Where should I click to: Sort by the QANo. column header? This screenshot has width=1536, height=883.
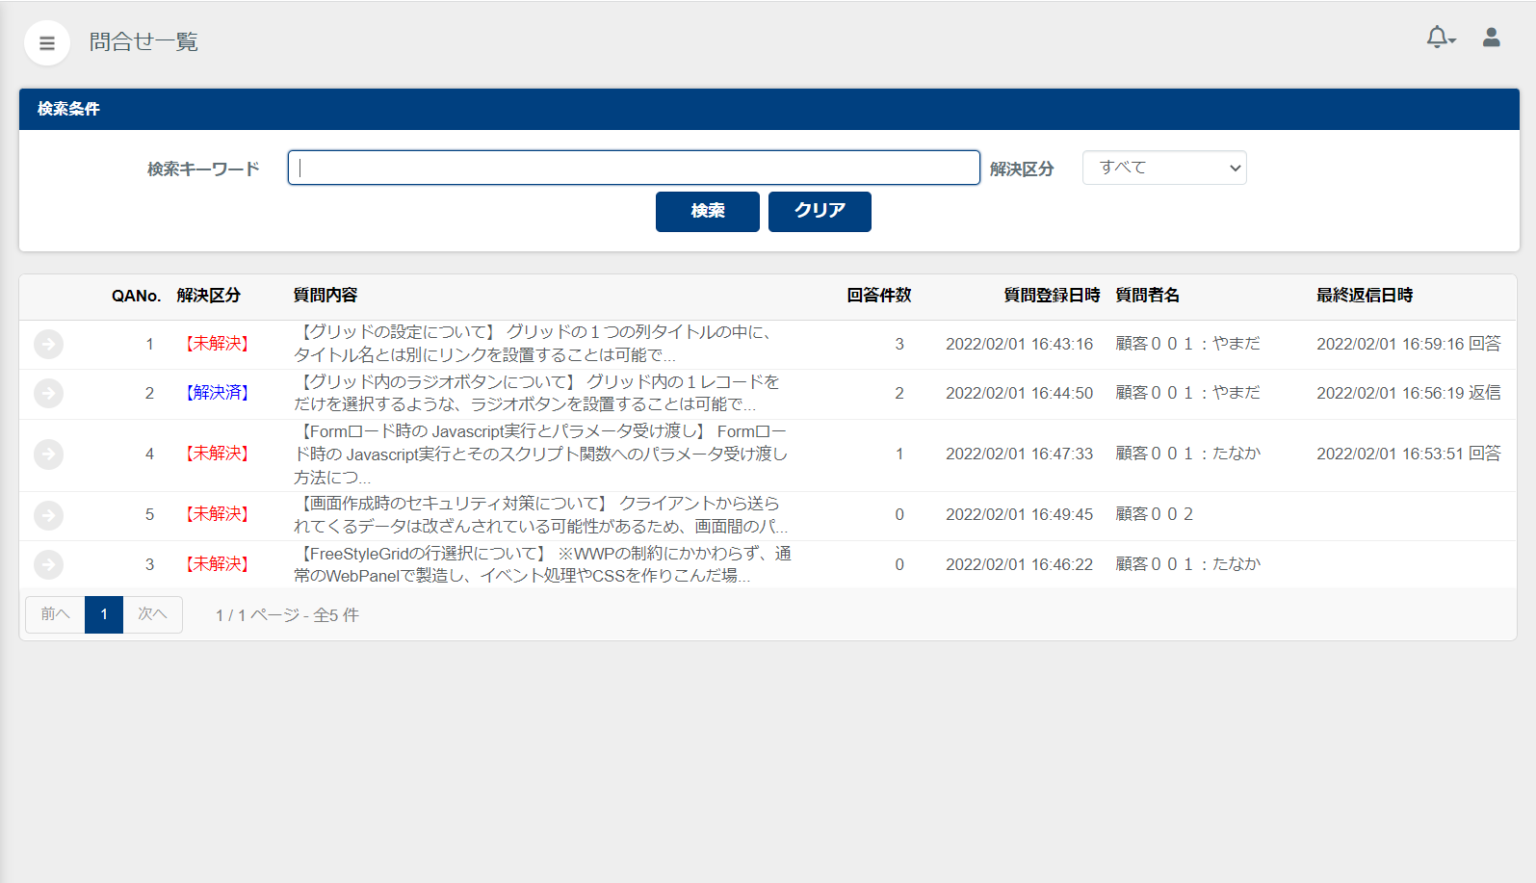point(136,296)
